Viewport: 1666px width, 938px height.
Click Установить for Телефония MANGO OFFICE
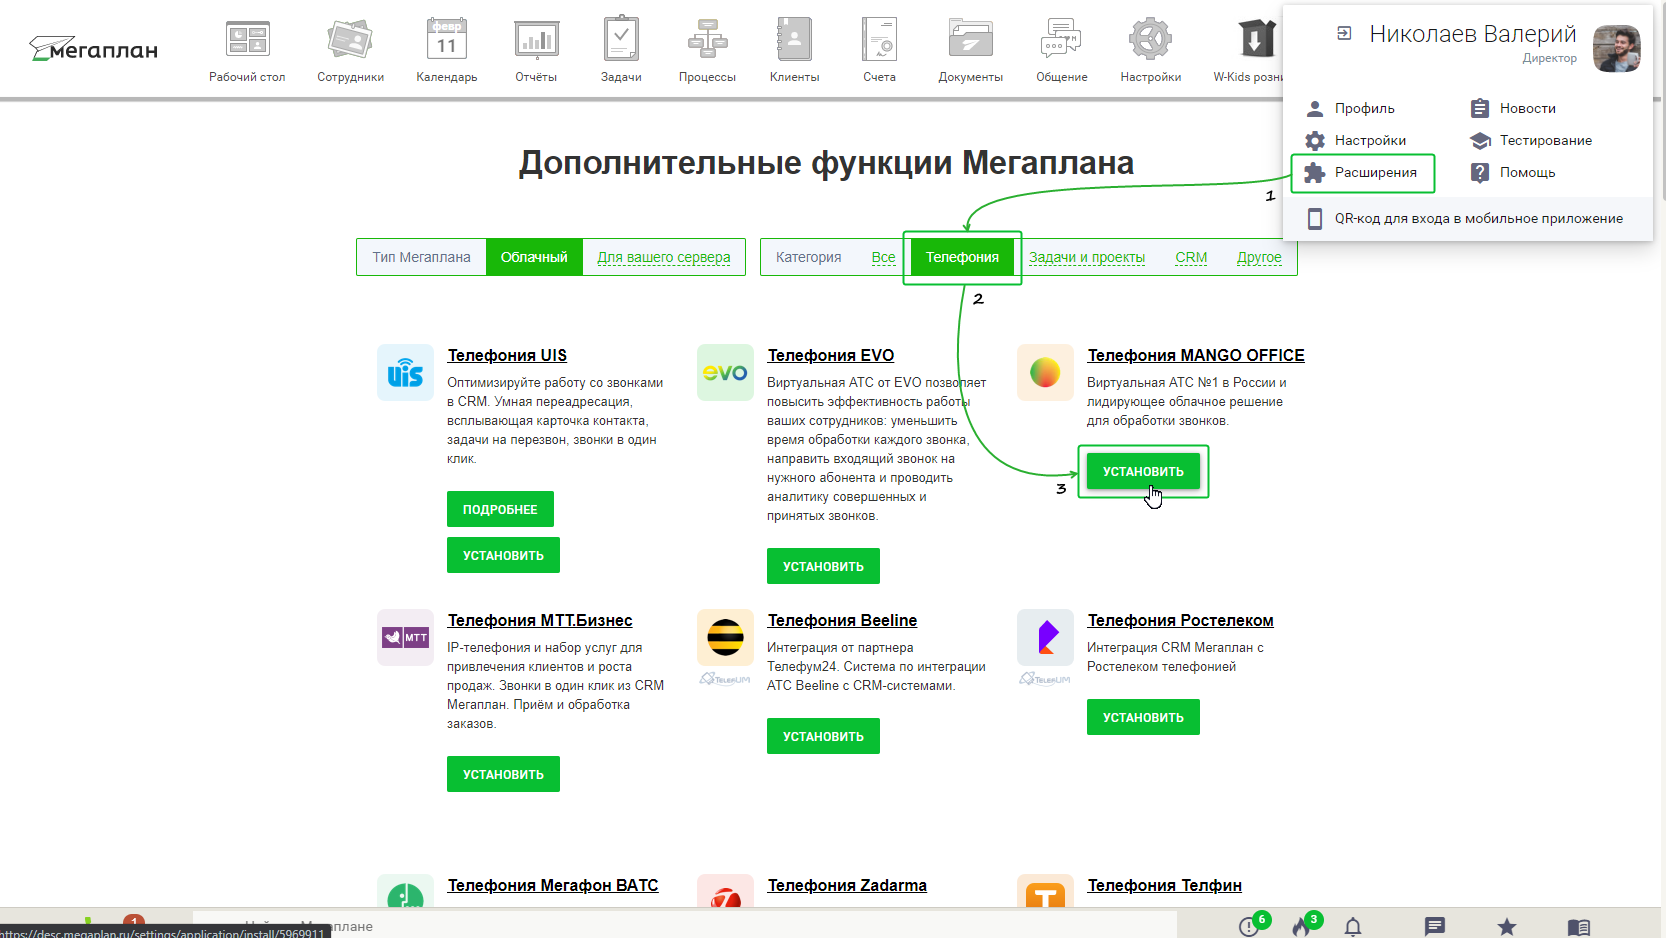pos(1143,471)
